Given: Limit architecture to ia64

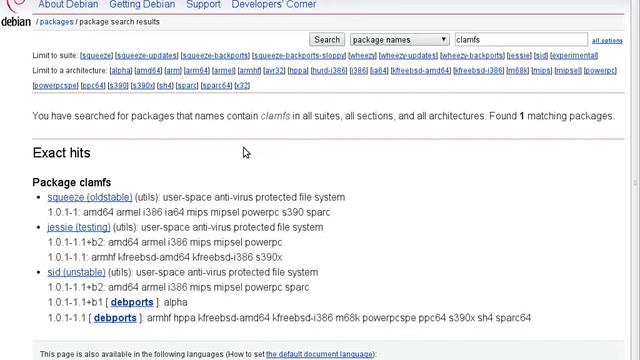Looking at the screenshot, I should [380, 71].
